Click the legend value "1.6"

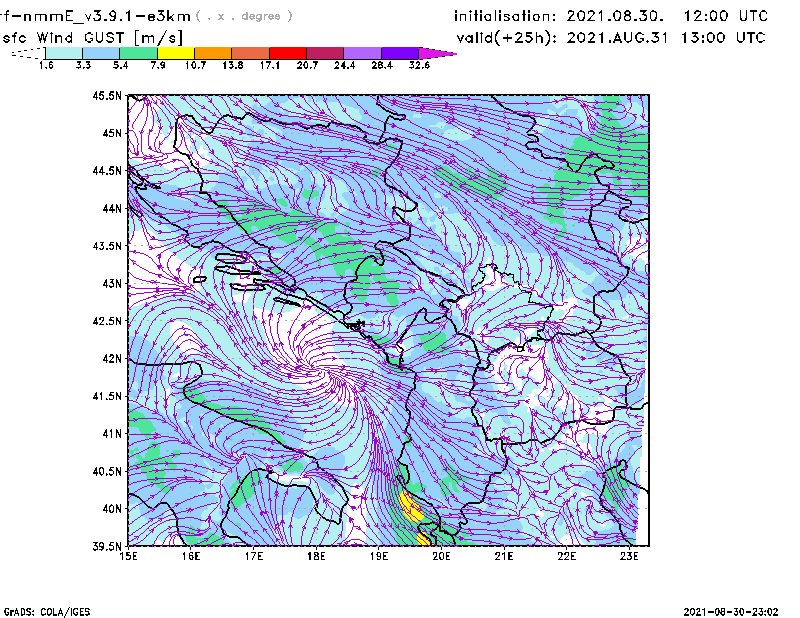[x=46, y=65]
